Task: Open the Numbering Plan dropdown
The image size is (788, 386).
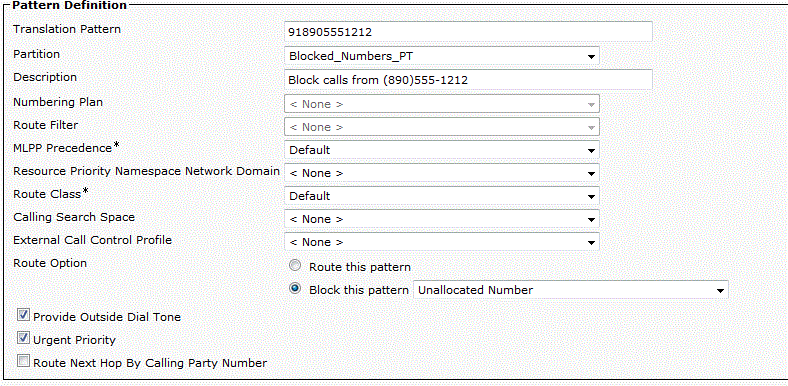Action: pyautogui.click(x=442, y=104)
